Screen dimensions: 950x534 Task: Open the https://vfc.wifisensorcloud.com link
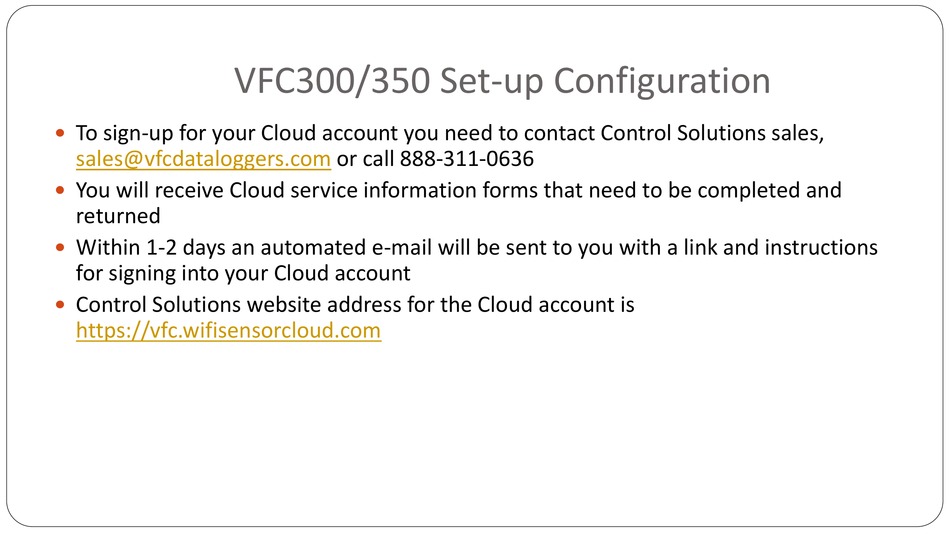pyautogui.click(x=228, y=330)
